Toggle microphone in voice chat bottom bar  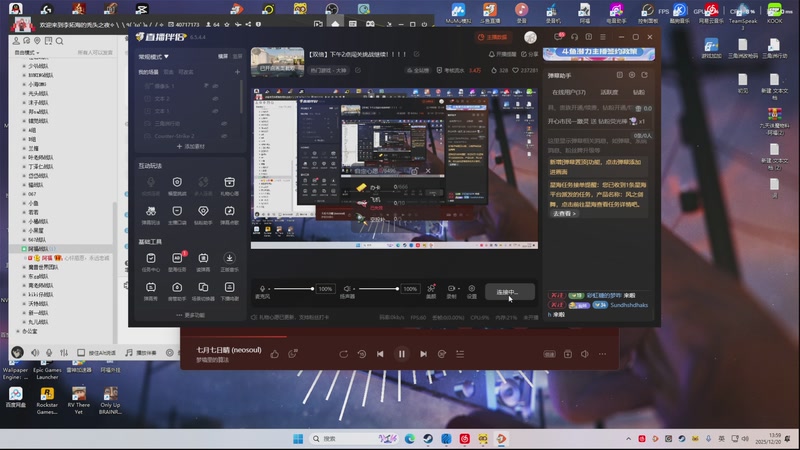(x=49, y=353)
